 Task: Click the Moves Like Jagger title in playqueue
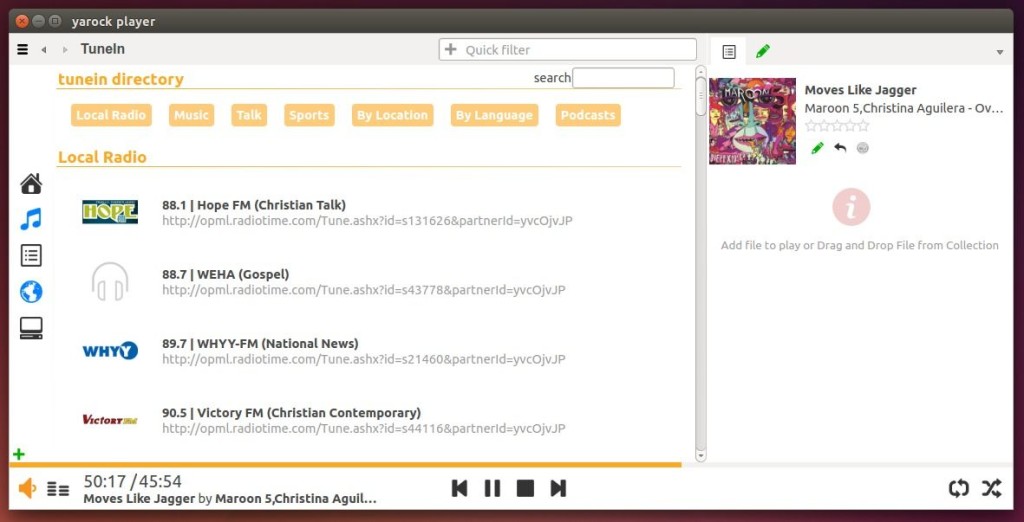coord(860,90)
